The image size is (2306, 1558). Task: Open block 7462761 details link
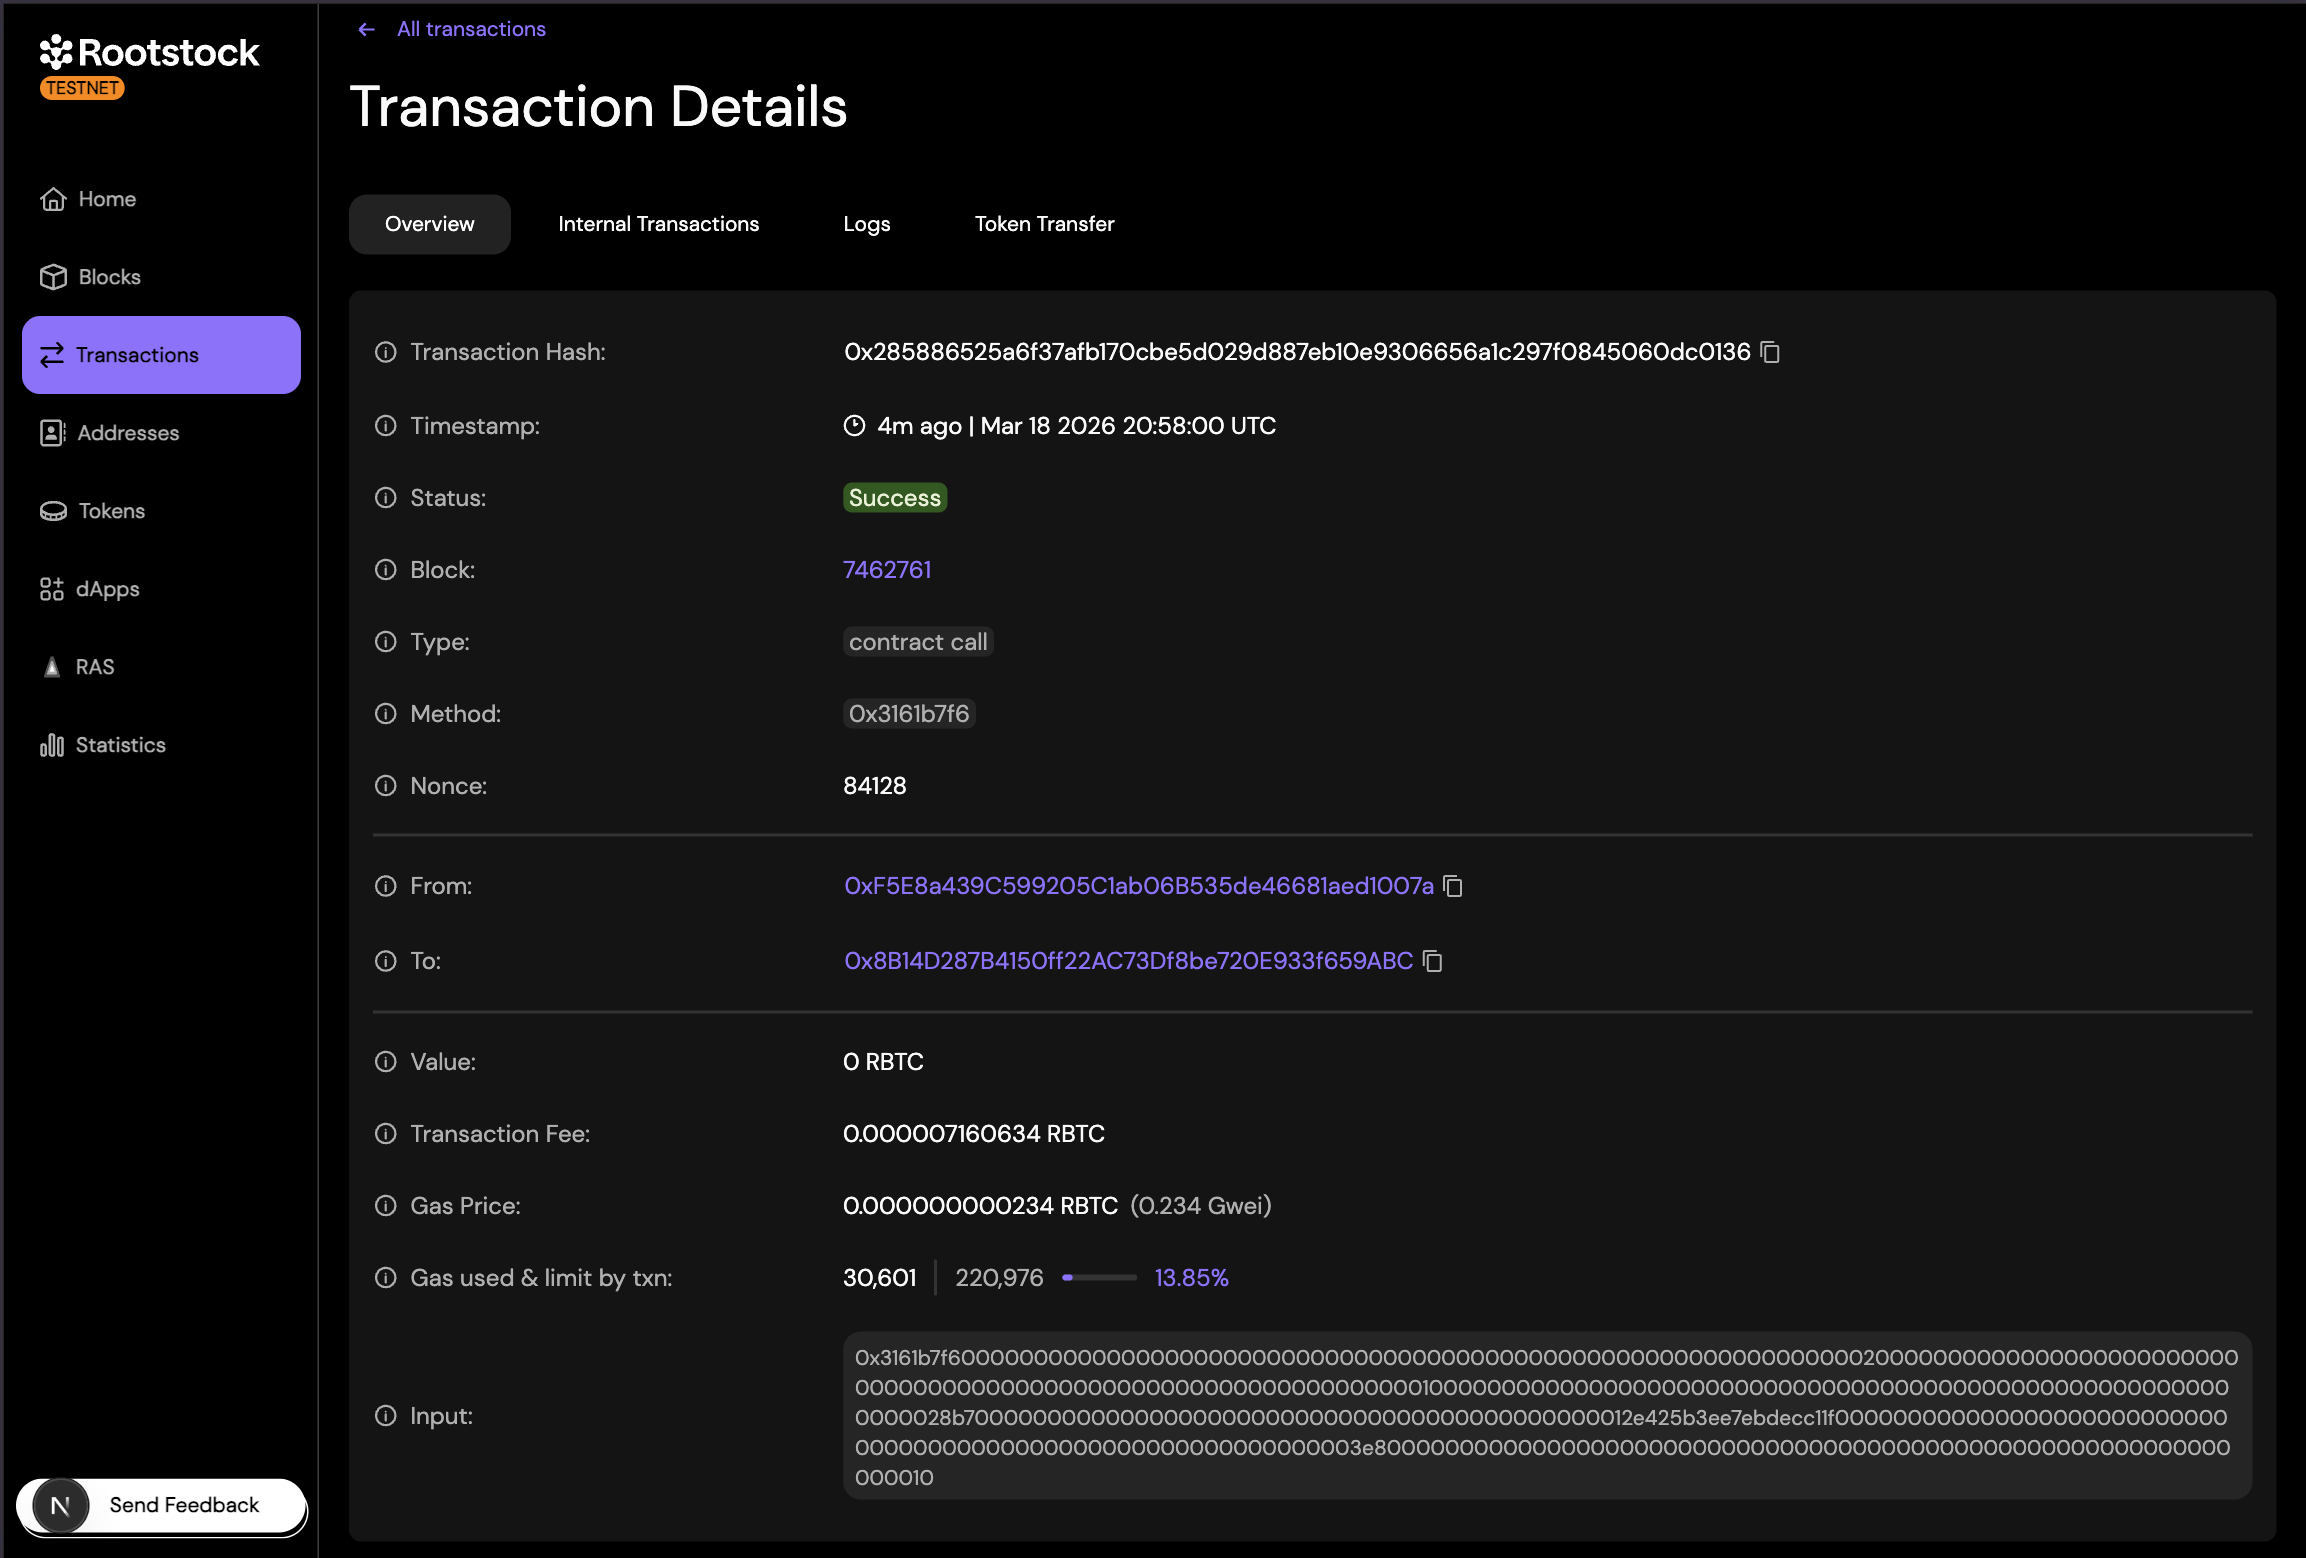click(x=887, y=569)
